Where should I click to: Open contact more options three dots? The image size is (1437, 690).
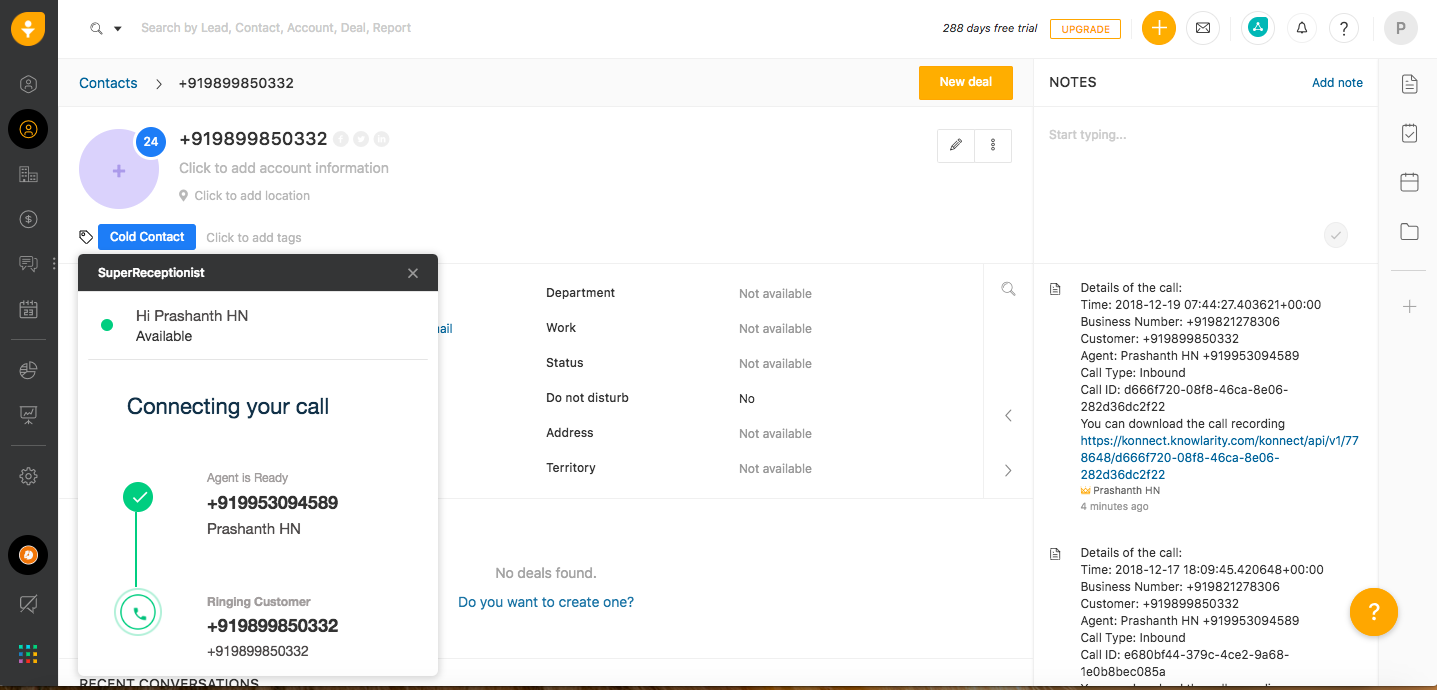point(993,145)
